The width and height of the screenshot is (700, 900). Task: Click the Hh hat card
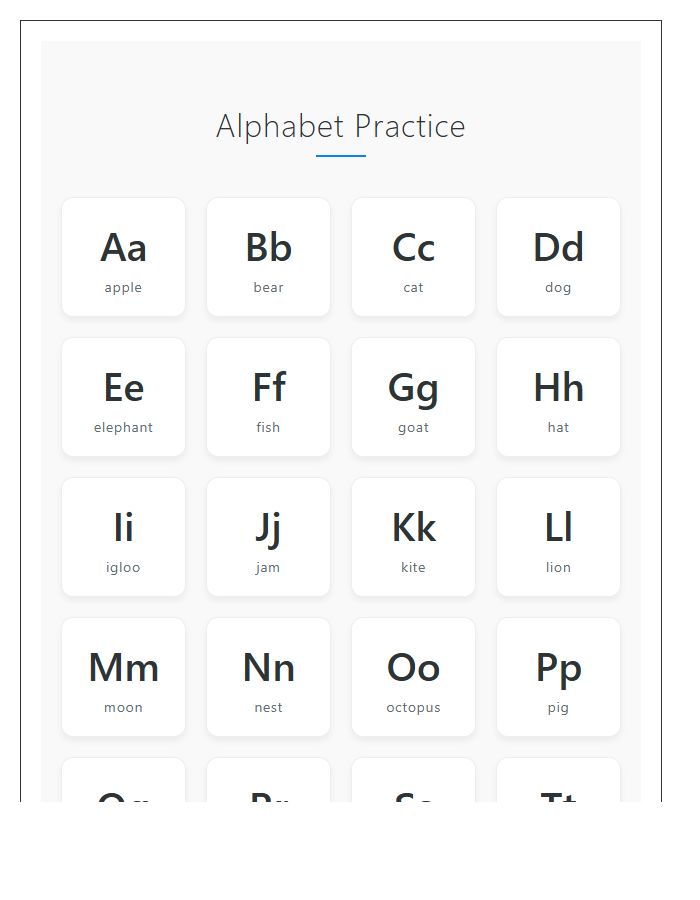558,397
